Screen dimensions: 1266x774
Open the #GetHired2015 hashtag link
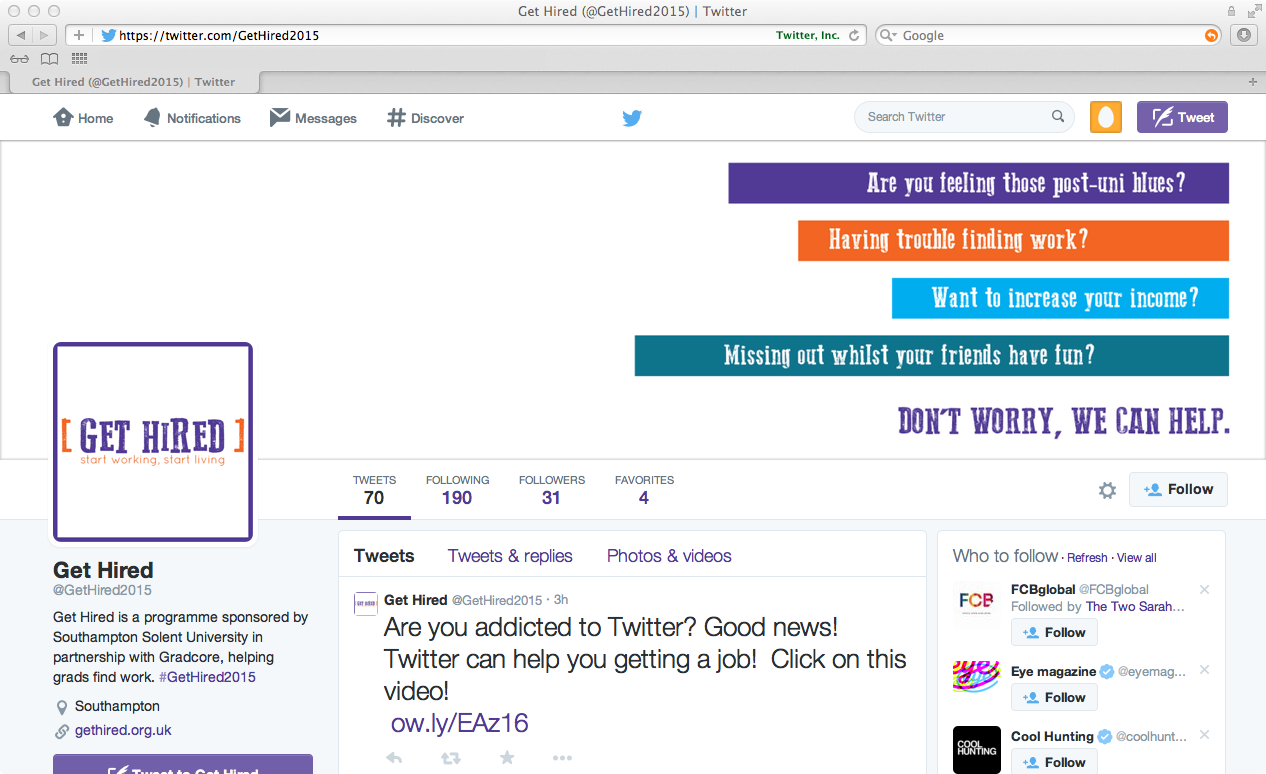pyautogui.click(x=207, y=677)
